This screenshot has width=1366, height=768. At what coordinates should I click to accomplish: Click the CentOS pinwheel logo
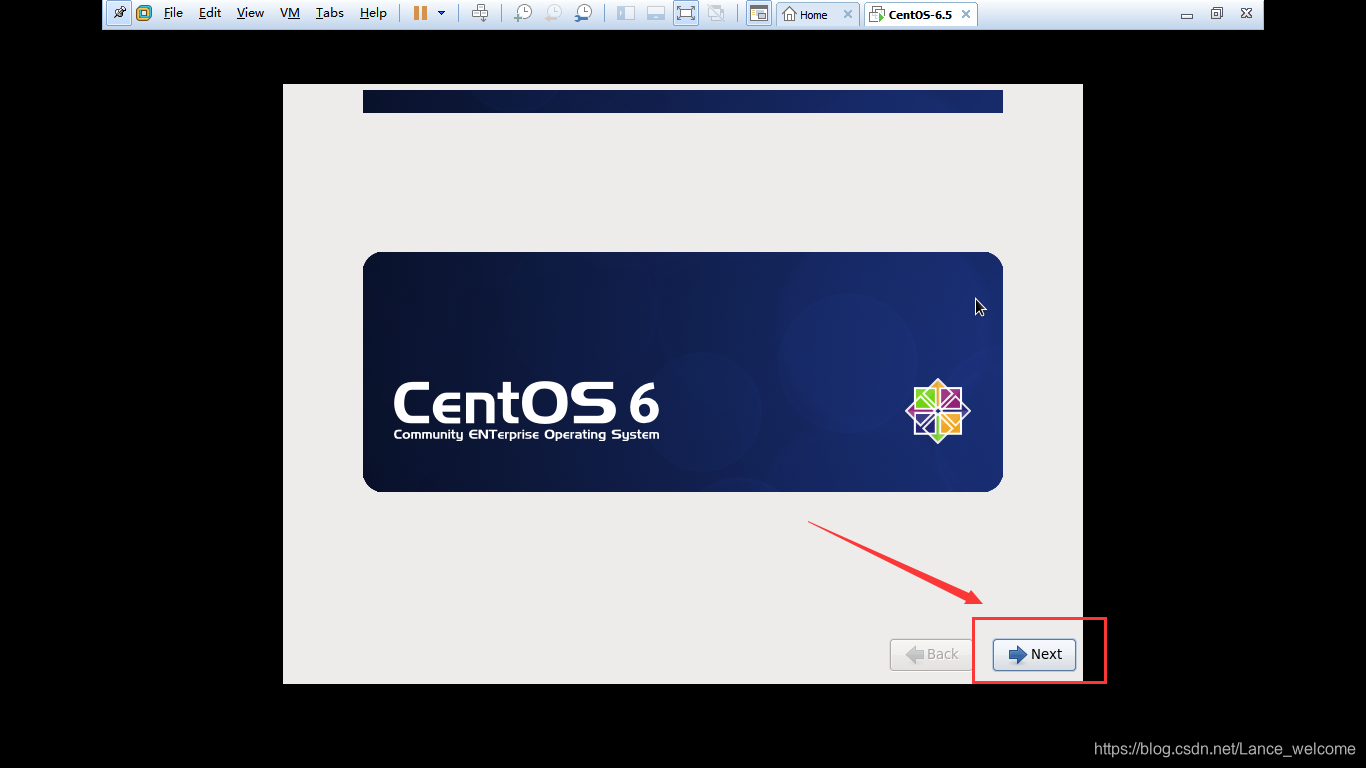pos(938,411)
